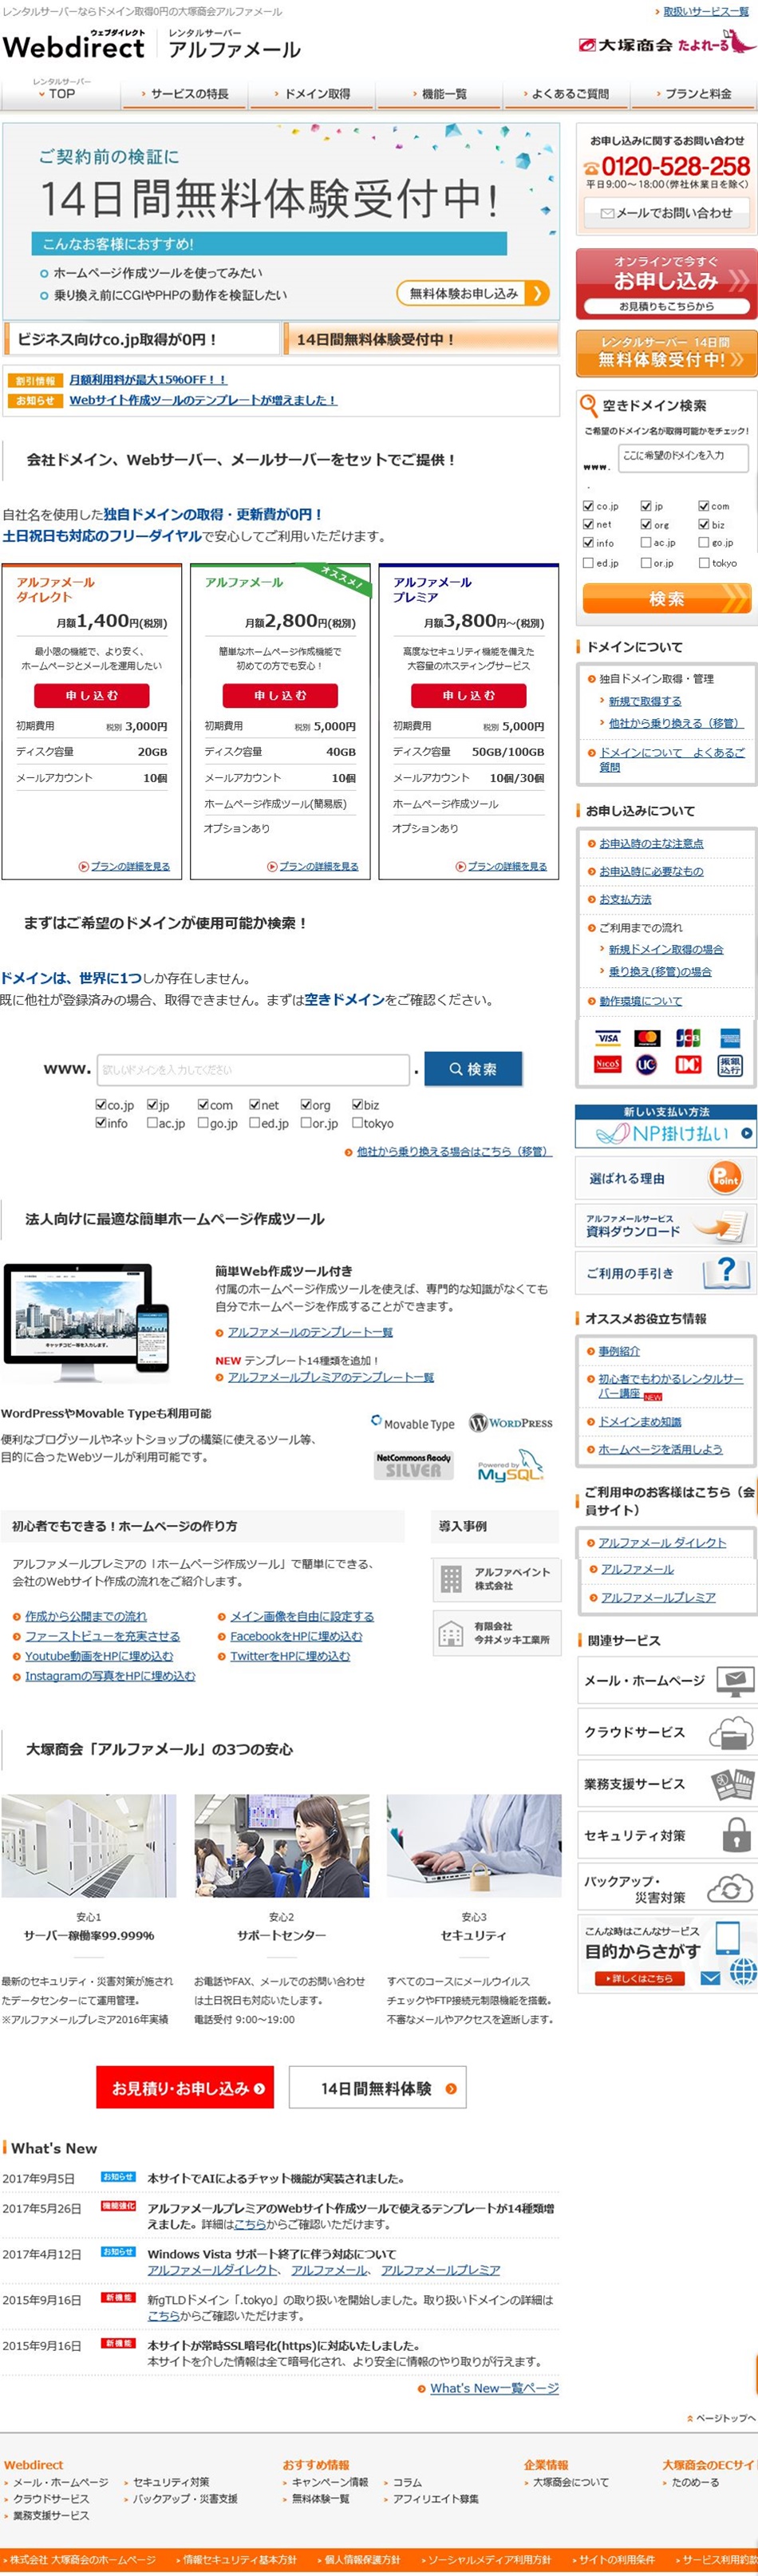Viewport: 758px width, 2576px height.
Task: Open the よくあるご質問 navigation tab
Action: (x=566, y=94)
